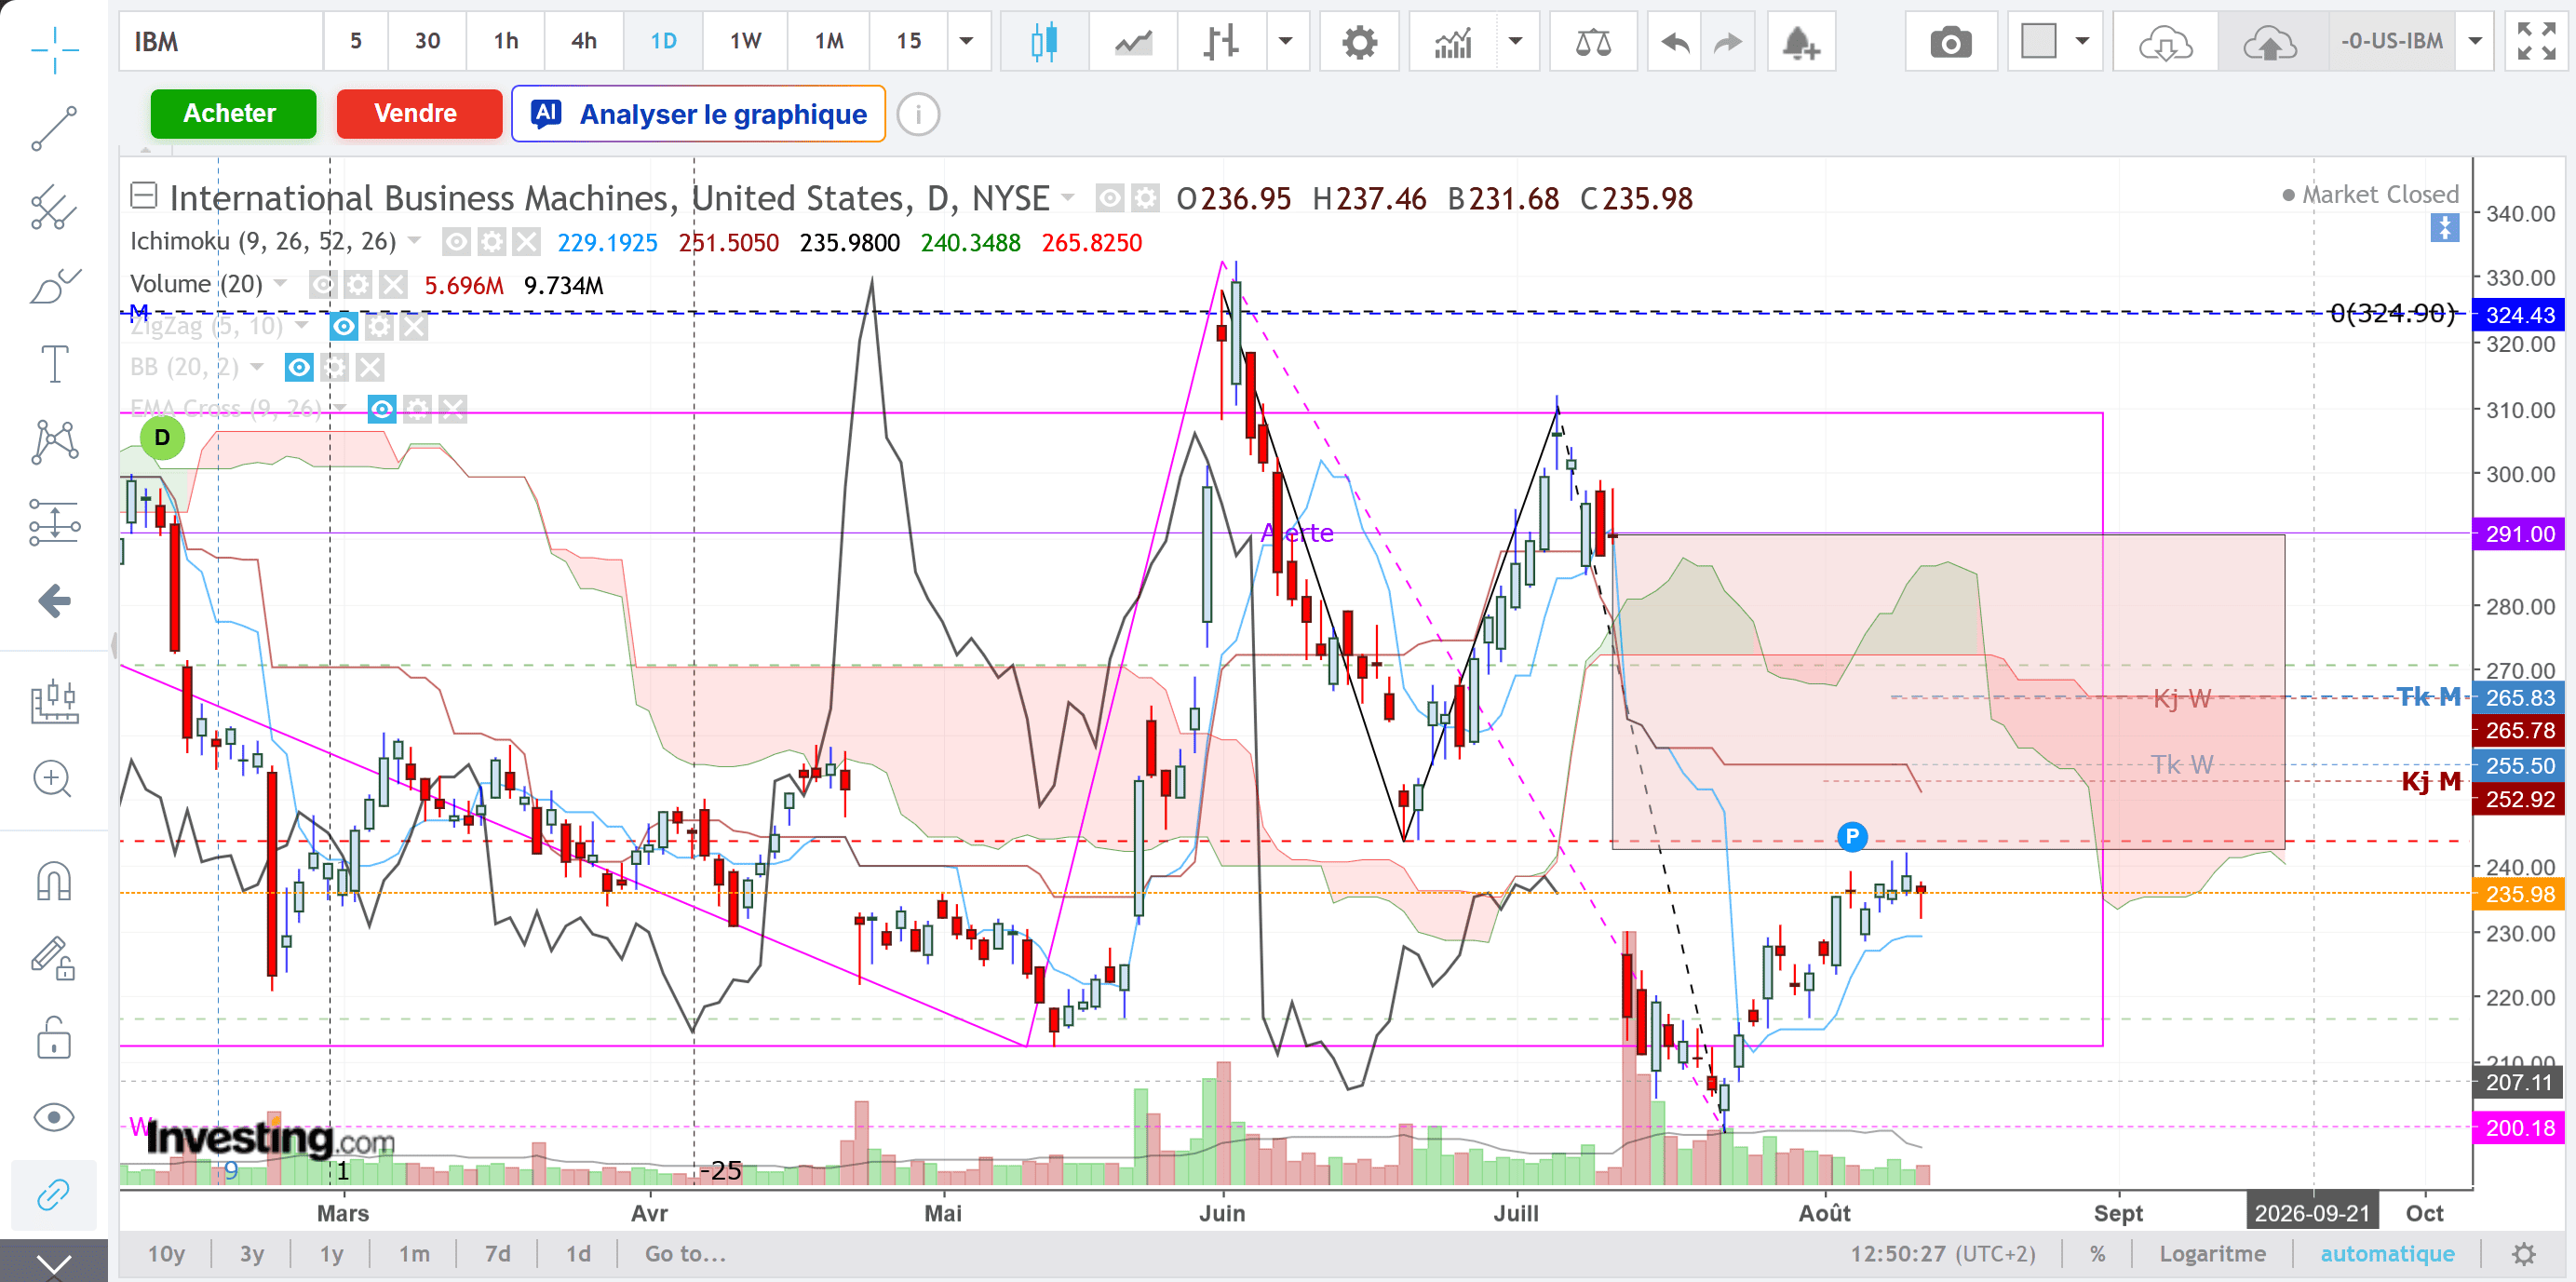Click the automatique scale option

[x=2387, y=1254]
